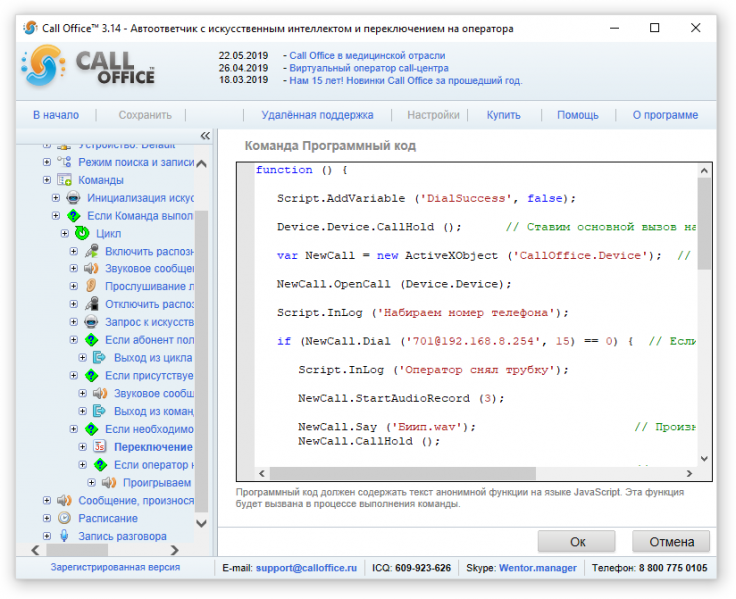Open the Настройки menu item
The height and width of the screenshot is (599, 736).
pos(433,115)
